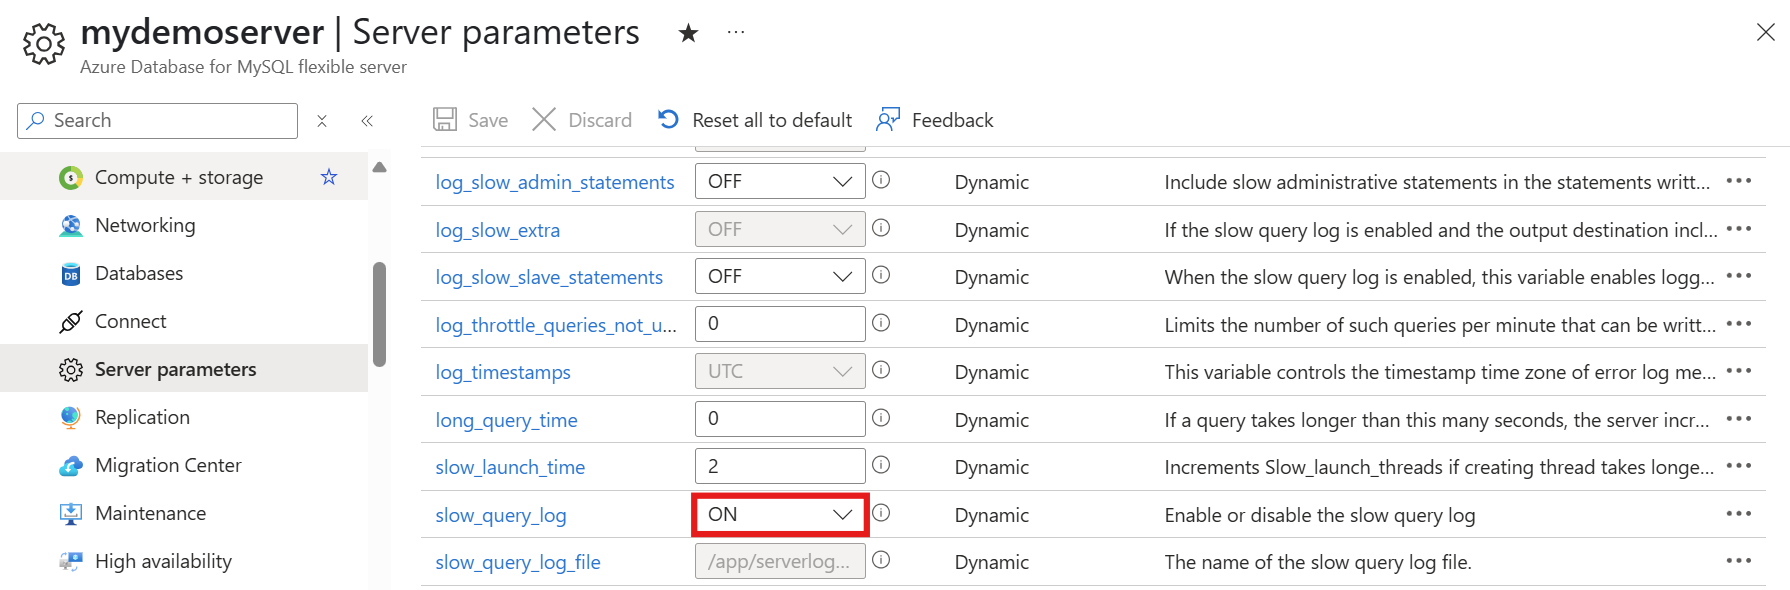Image resolution: width=1790 pixels, height=590 pixels.
Task: Open Feedback from the toolbar
Action: 935,120
